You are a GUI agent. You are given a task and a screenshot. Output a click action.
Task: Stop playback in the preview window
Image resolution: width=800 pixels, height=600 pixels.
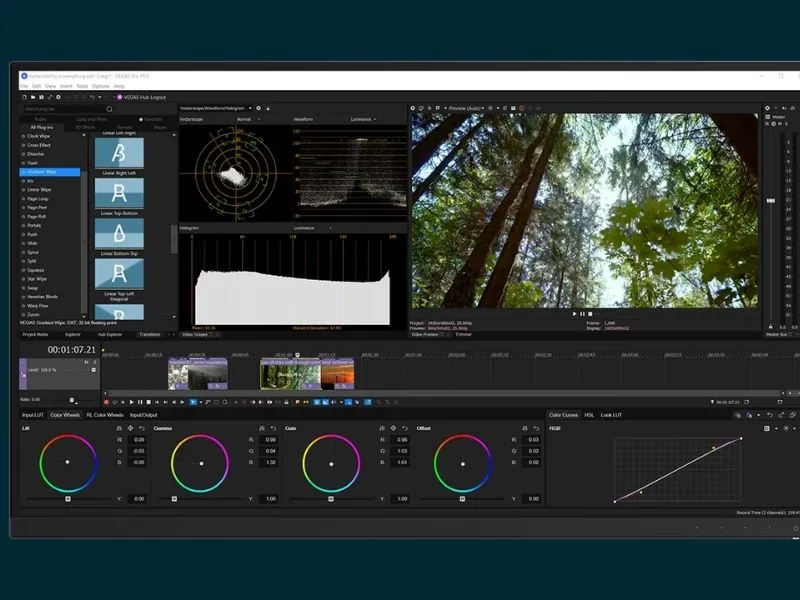[x=590, y=314]
